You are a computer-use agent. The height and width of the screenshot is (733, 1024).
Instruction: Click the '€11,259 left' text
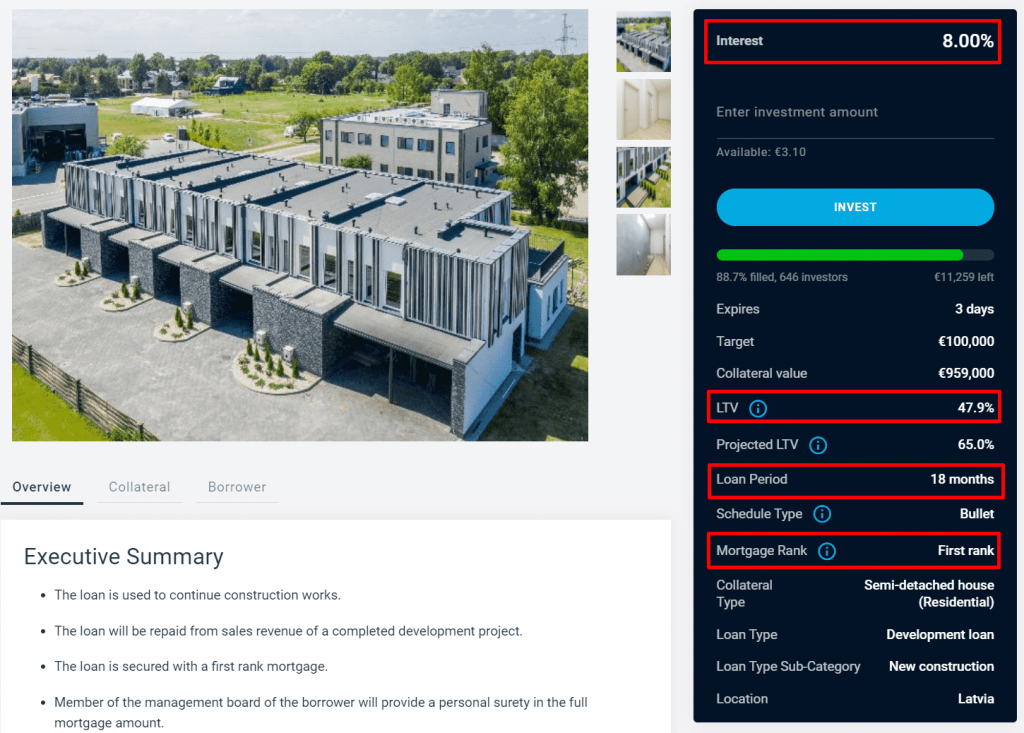pos(964,277)
